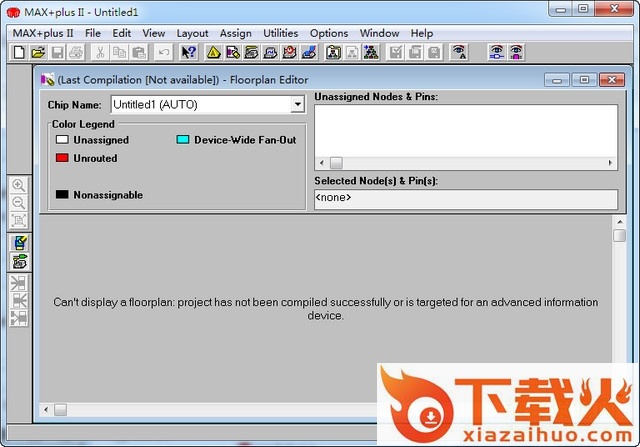Click the Search text eye icon
Image resolution: width=640 pixels, height=447 pixels.
pyautogui.click(x=459, y=52)
